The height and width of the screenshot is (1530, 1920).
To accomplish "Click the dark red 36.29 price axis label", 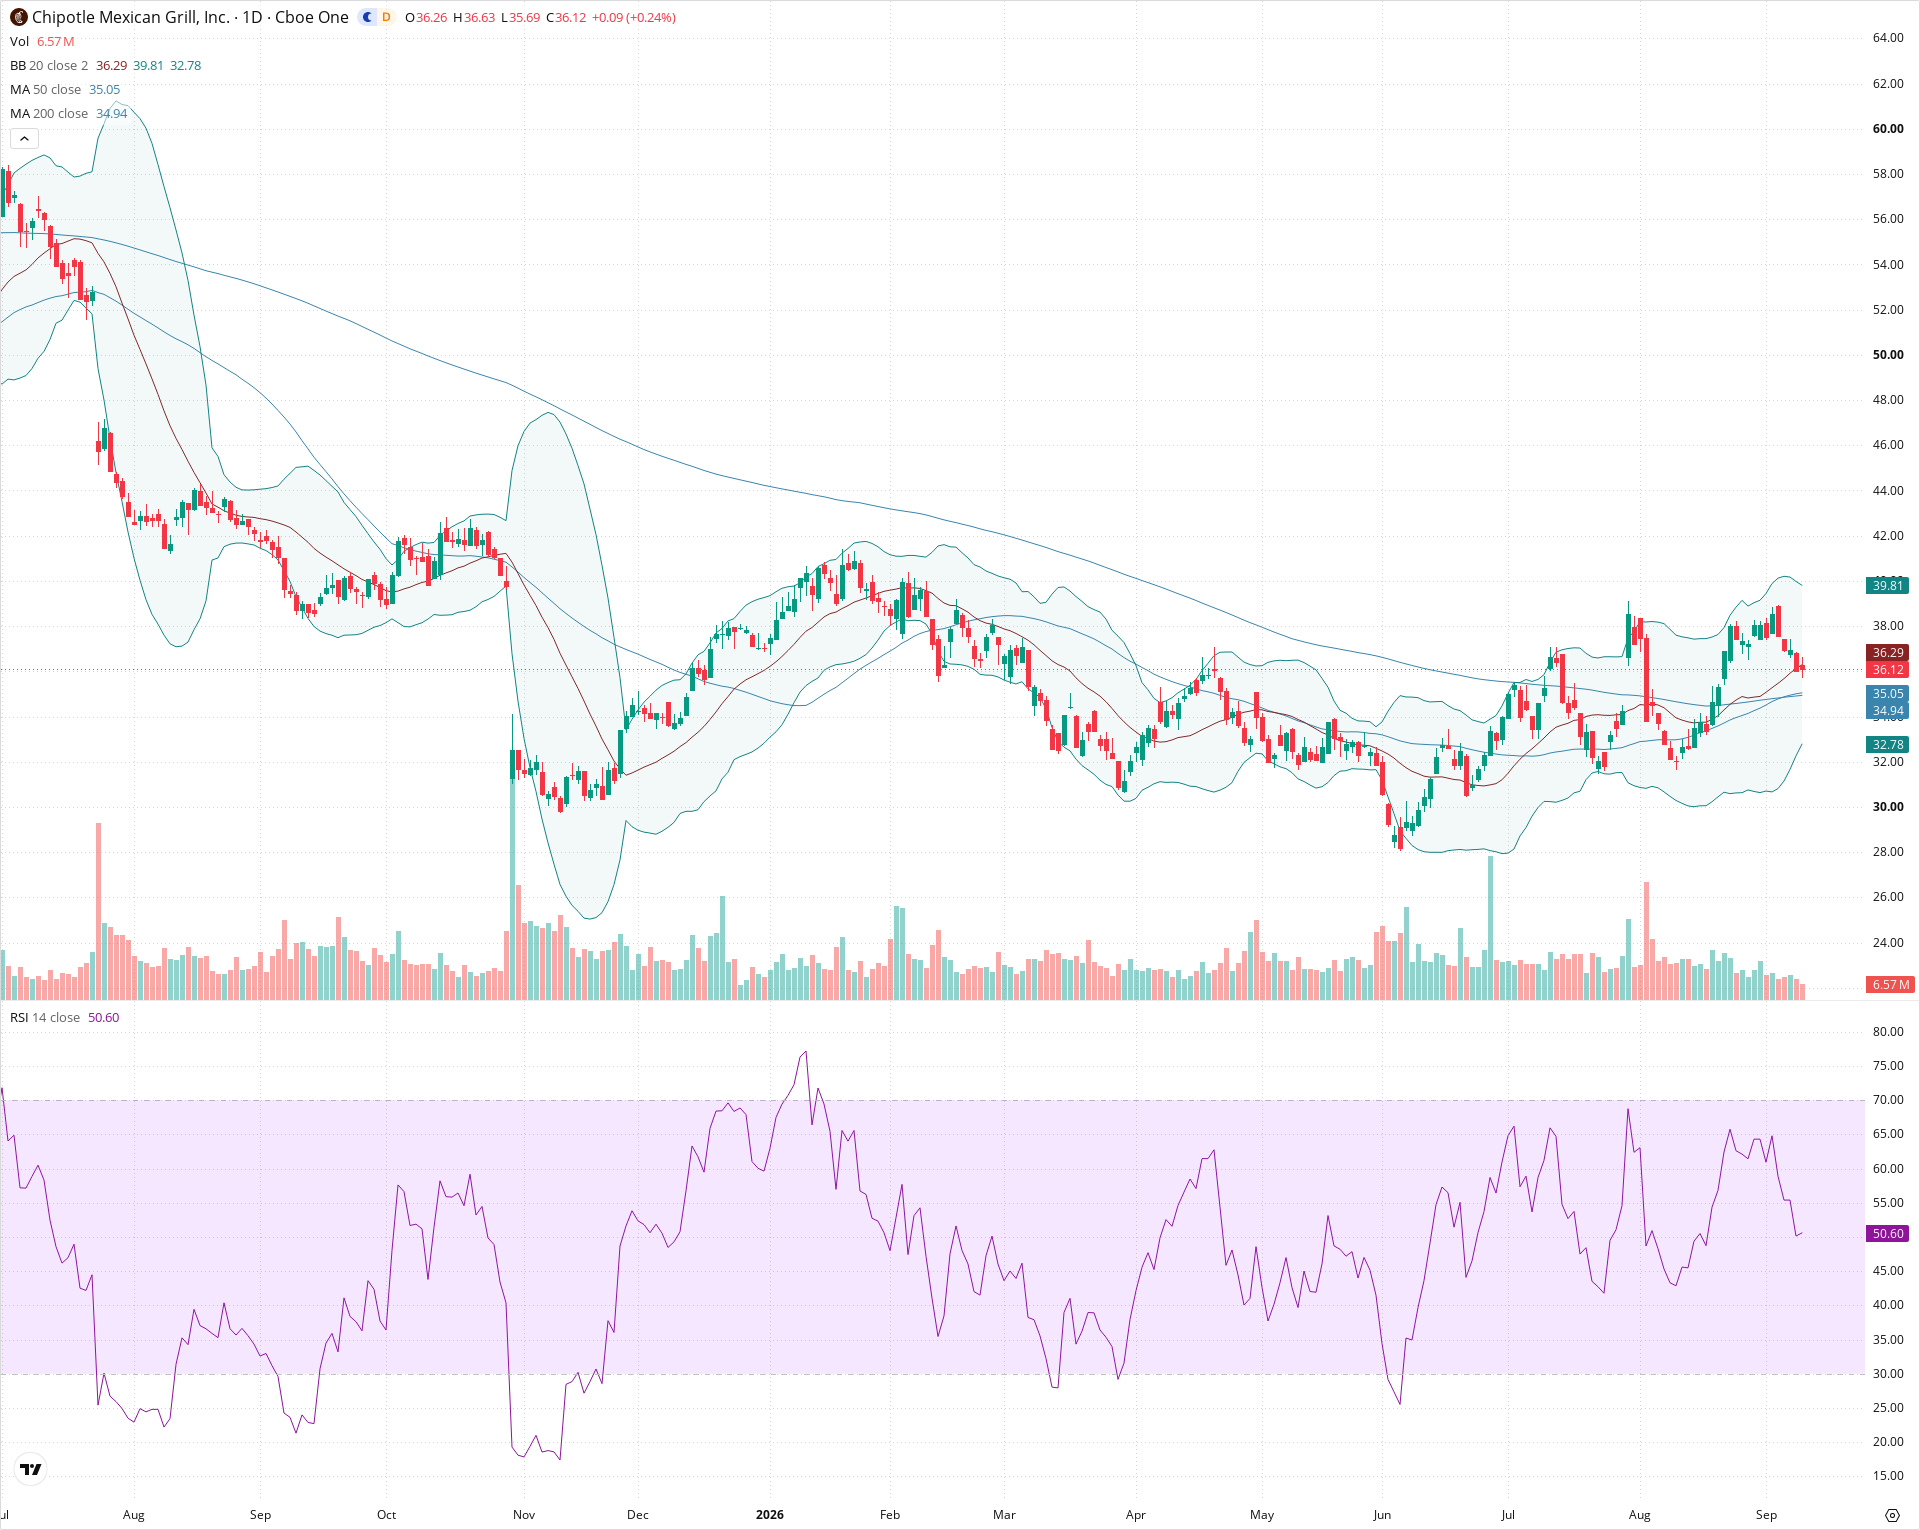I will tap(1888, 652).
